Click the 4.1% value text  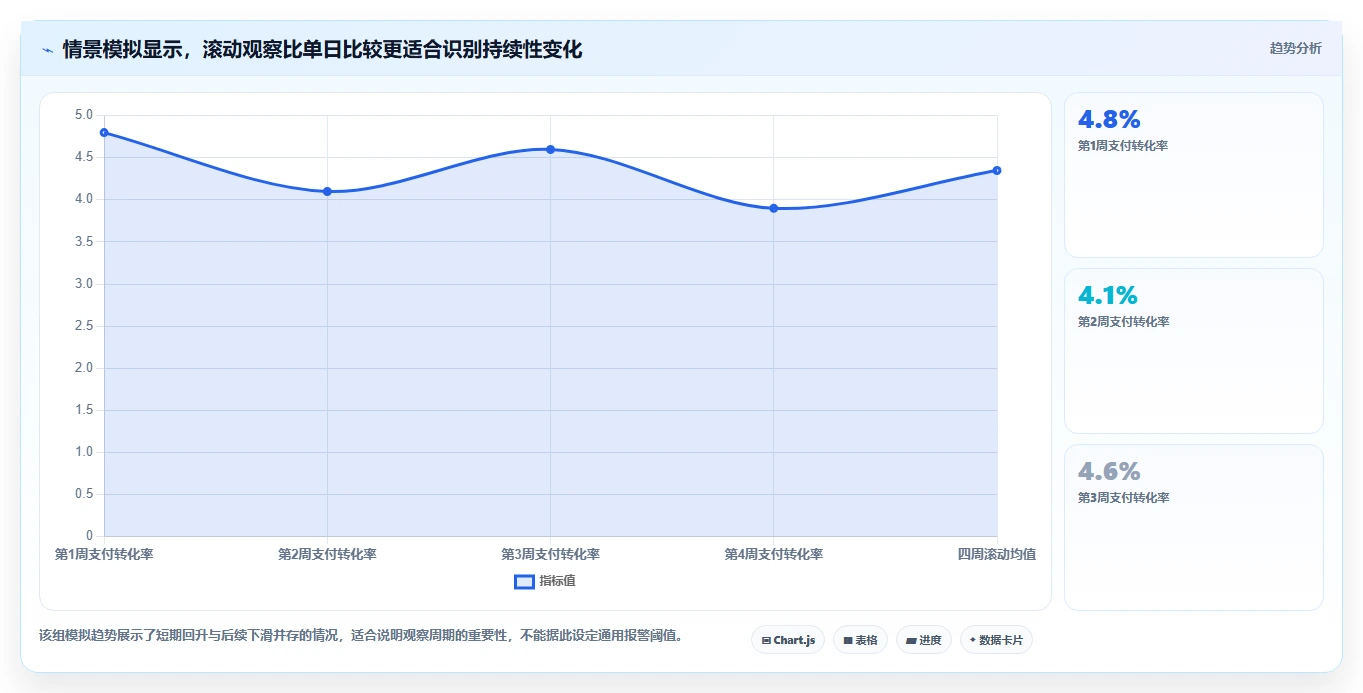[1108, 296]
